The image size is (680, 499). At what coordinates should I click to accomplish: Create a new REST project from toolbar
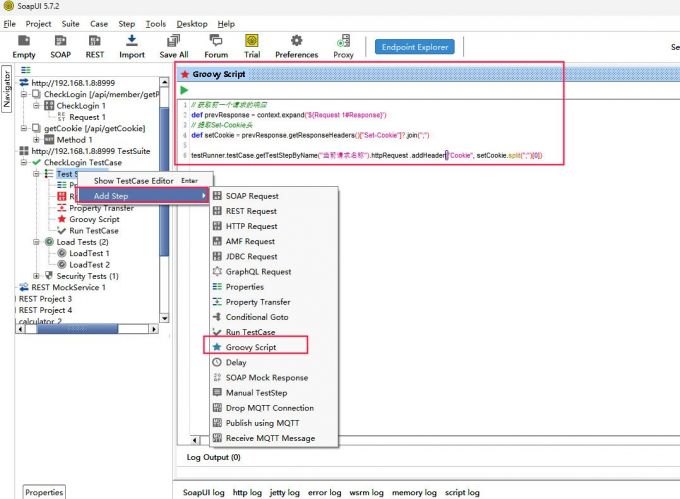click(95, 47)
